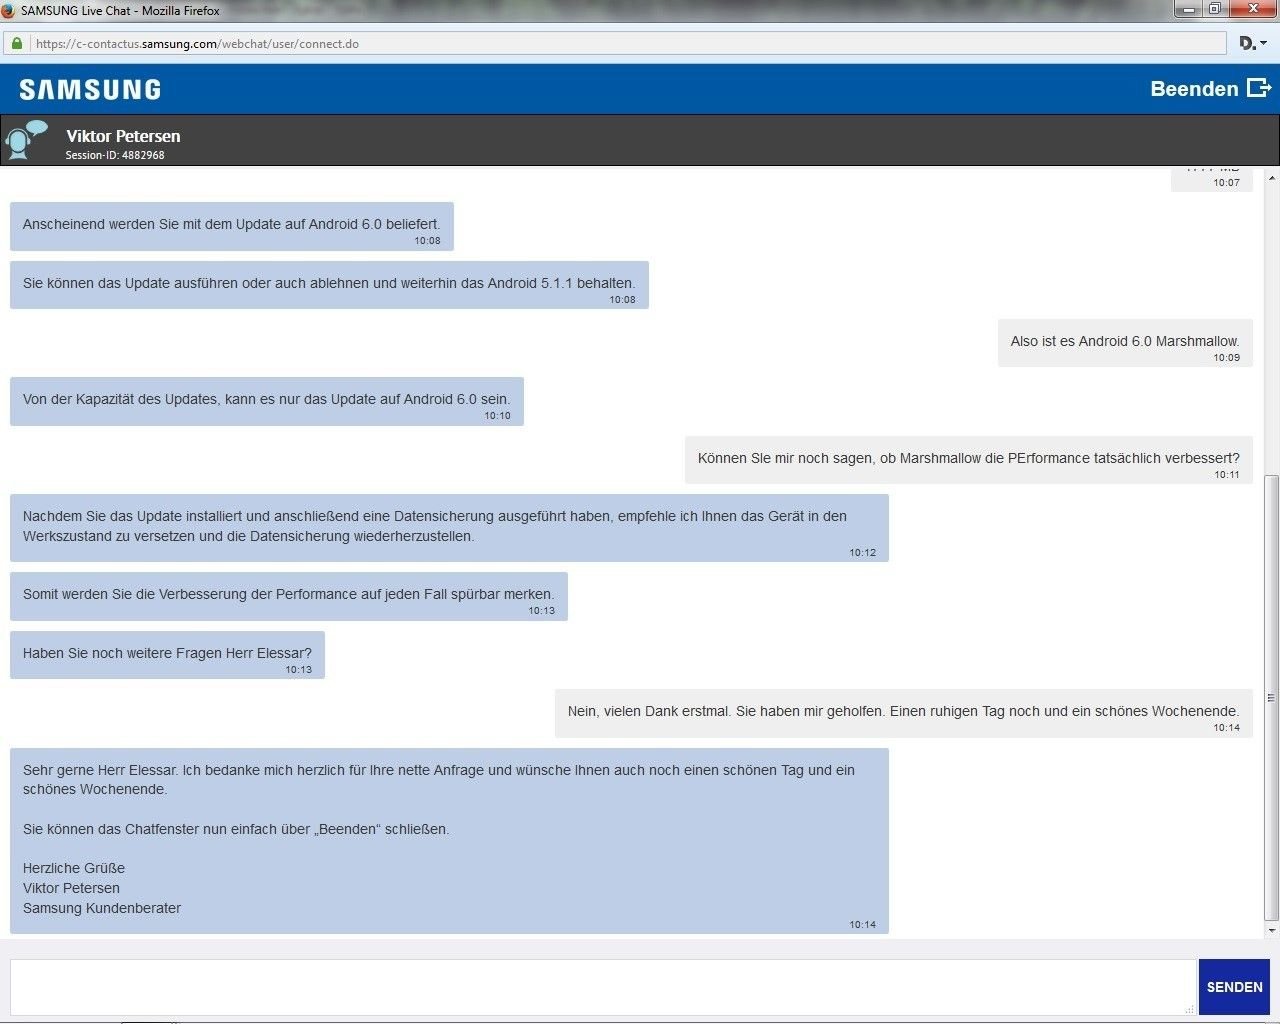This screenshot has width=1280, height=1024.
Task: Click the 10:09 timestamp
Action: tap(1226, 357)
